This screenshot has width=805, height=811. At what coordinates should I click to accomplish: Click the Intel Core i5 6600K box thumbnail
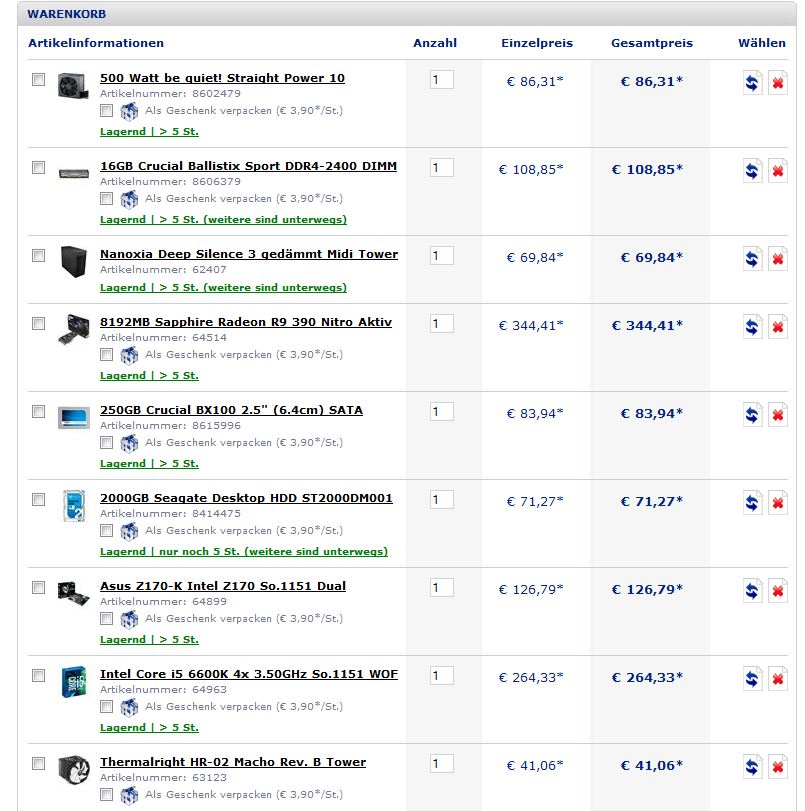(73, 680)
